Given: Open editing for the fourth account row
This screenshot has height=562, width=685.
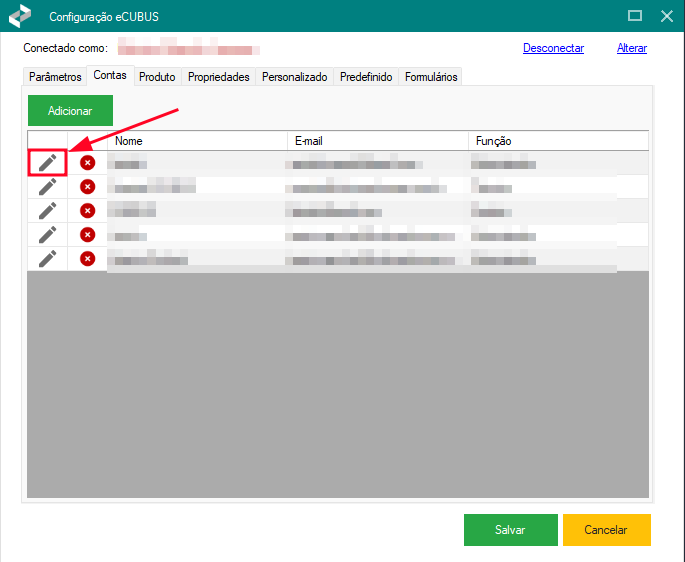Looking at the screenshot, I should click(x=47, y=234).
